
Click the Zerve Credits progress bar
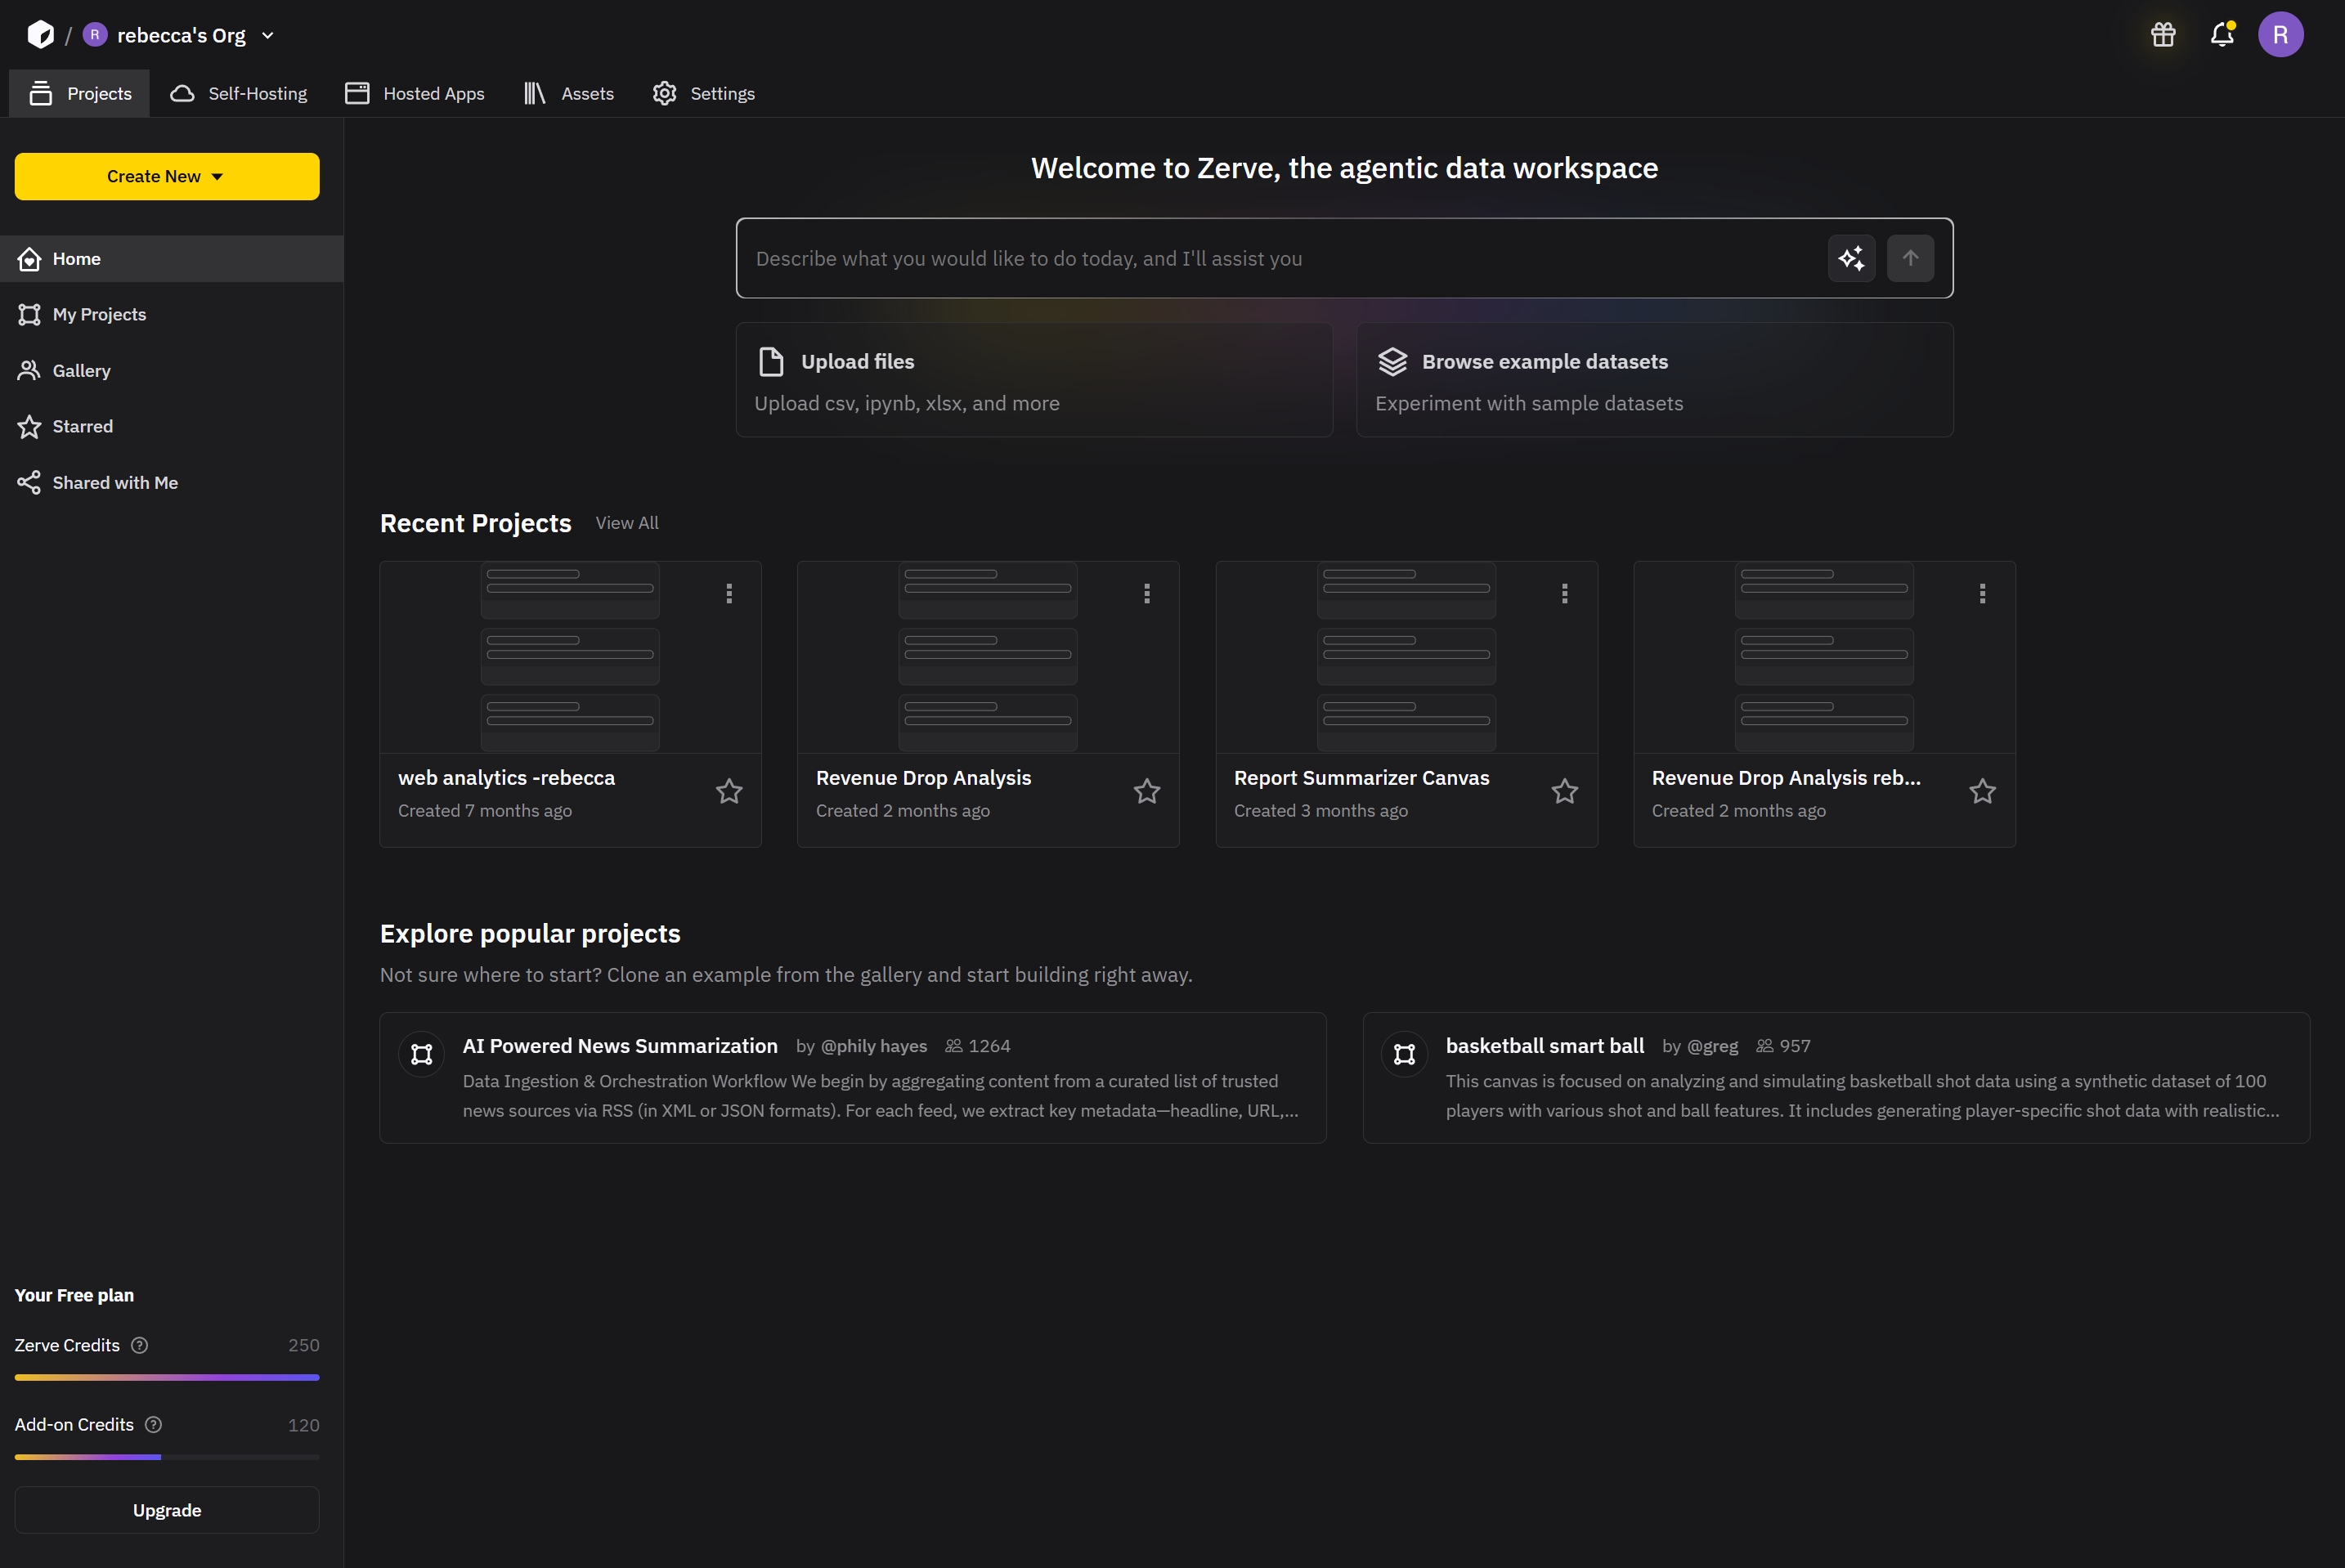(166, 1377)
